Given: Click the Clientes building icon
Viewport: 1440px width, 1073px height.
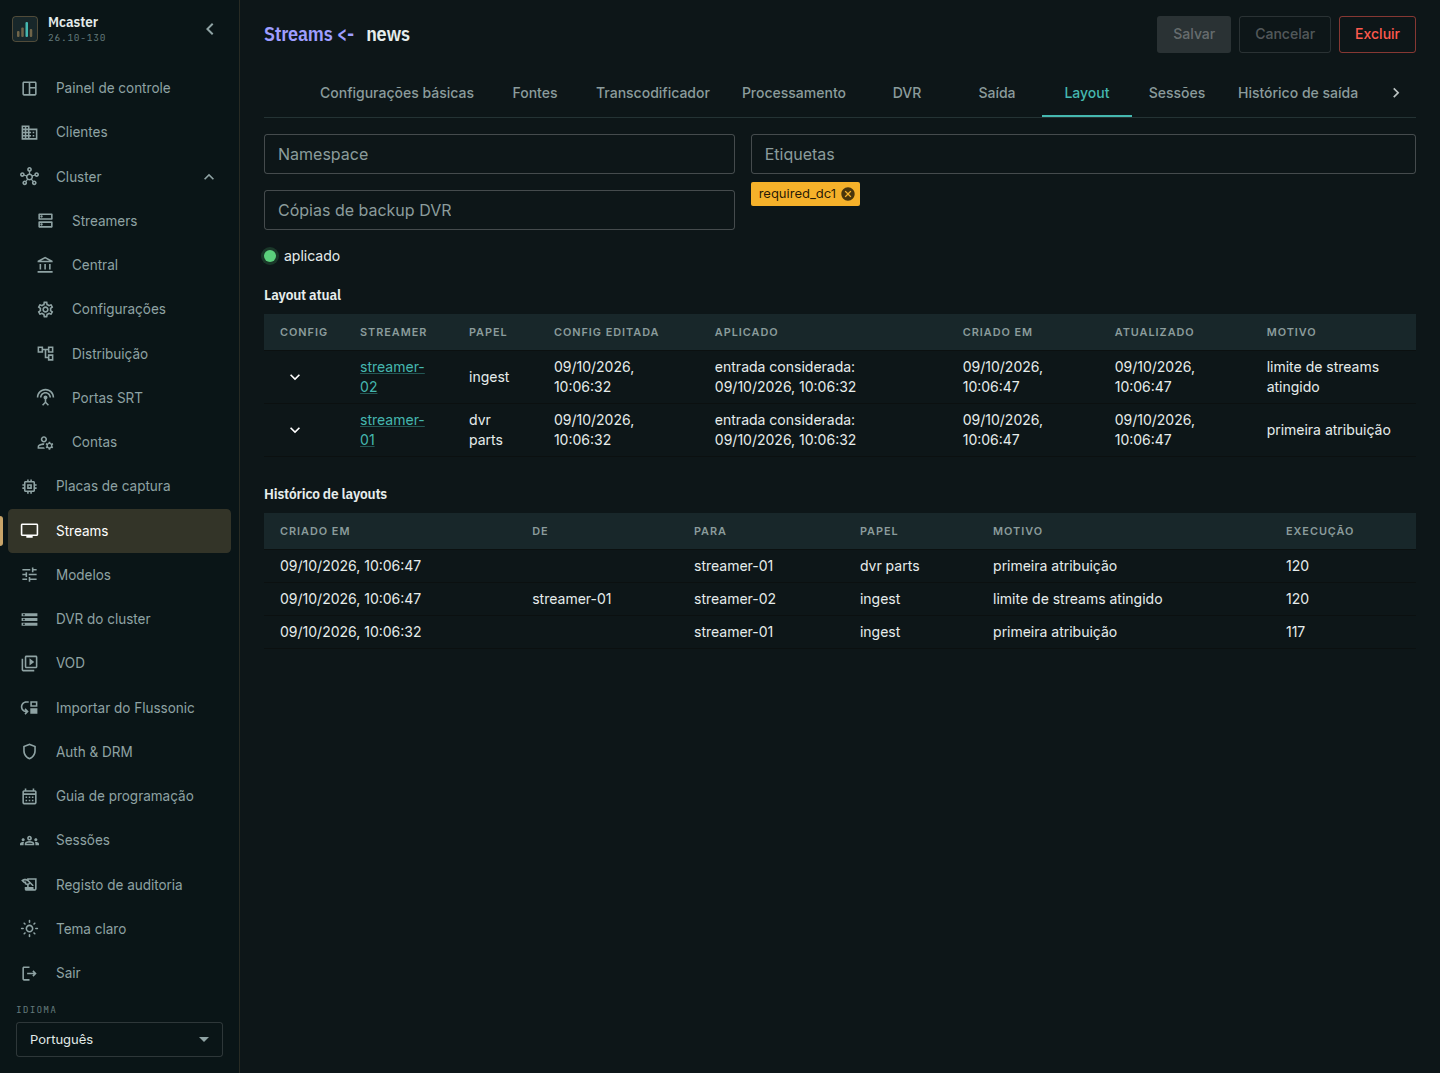Looking at the screenshot, I should point(30,132).
